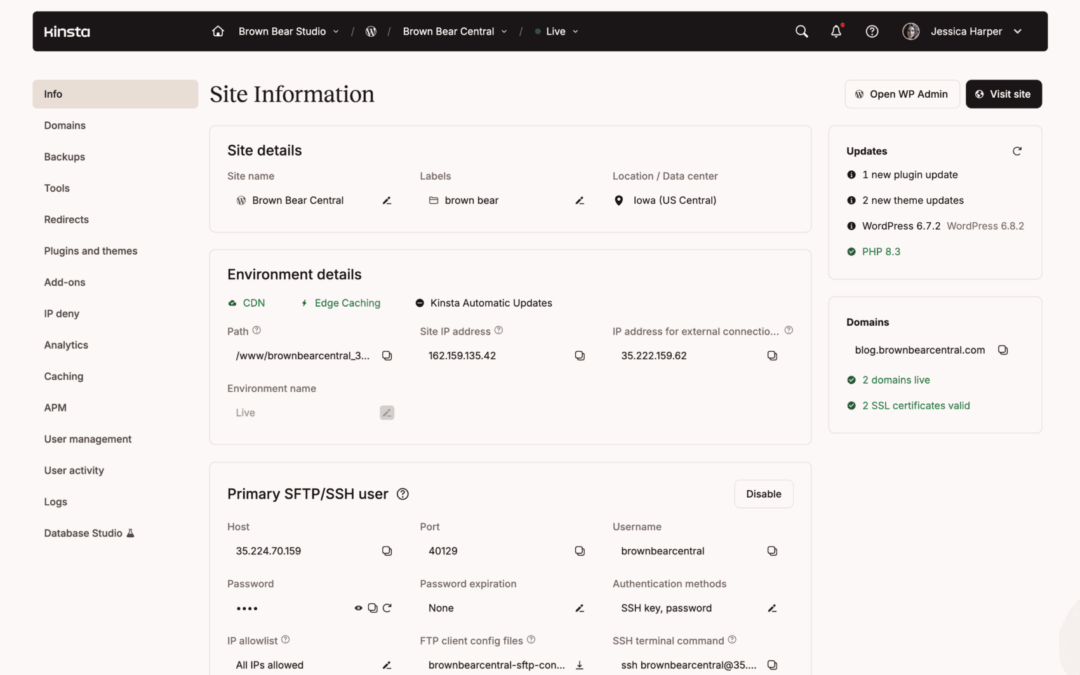
Task: Open Plugins and themes section
Action: 90,251
